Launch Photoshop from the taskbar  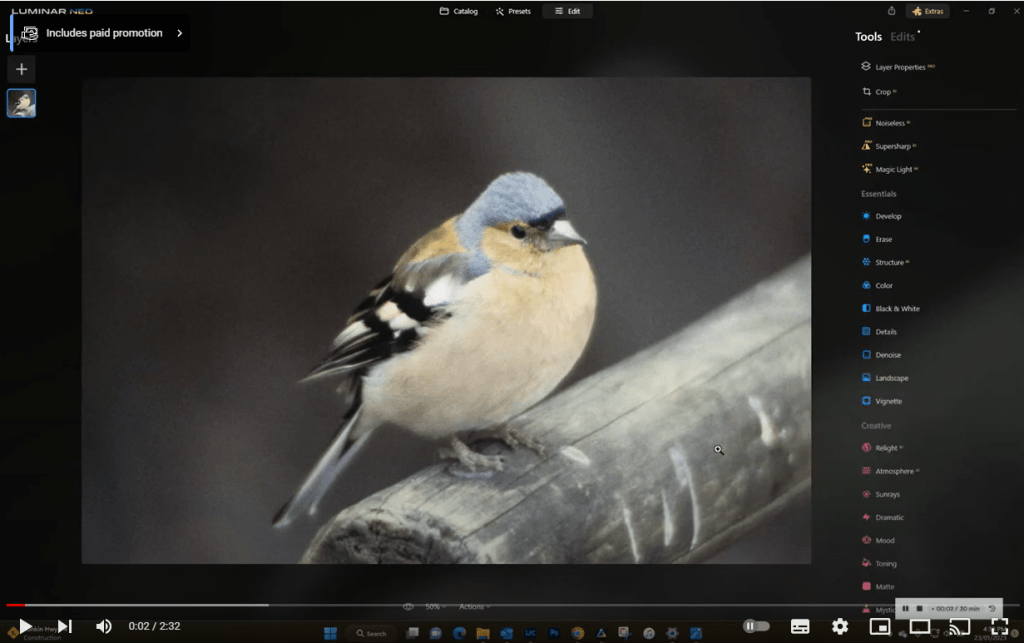554,632
